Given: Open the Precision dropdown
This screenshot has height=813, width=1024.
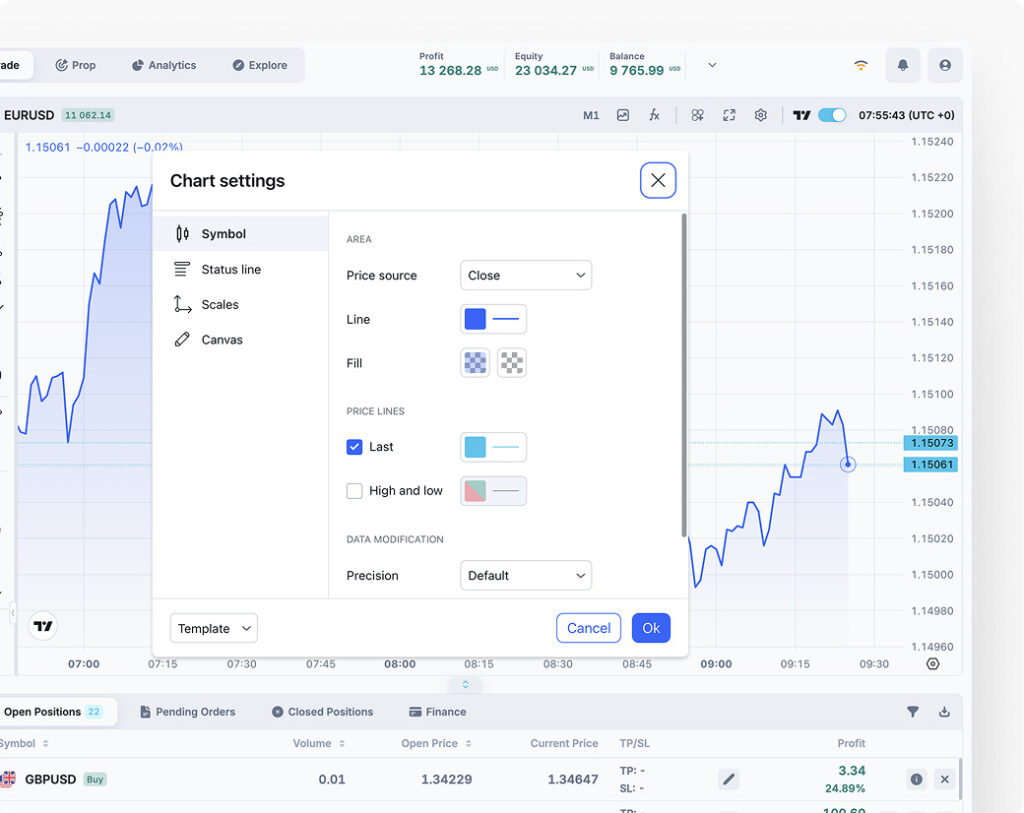Looking at the screenshot, I should point(526,575).
